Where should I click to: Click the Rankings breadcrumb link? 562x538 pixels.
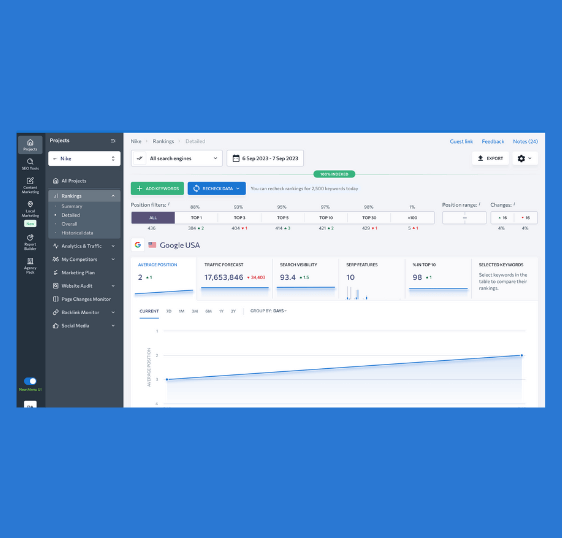coord(163,141)
